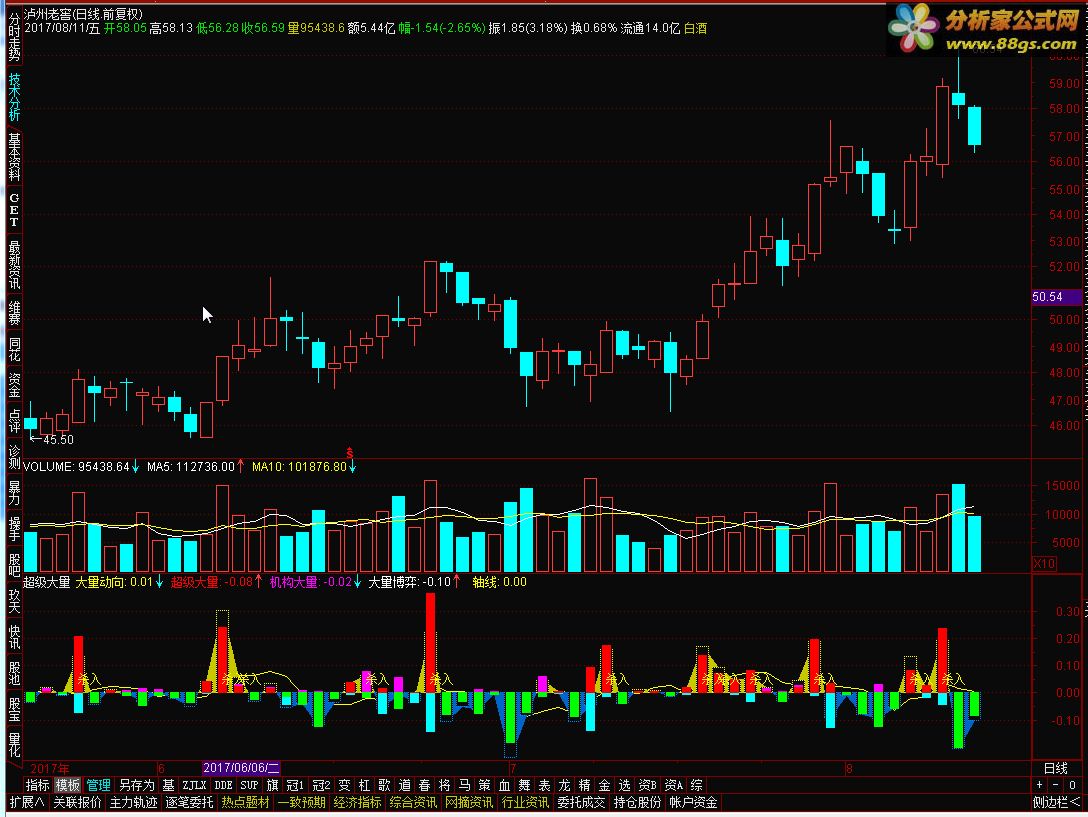Click the minus zoom-out button
This screenshot has height=817, width=1088.
pyautogui.click(x=1055, y=785)
